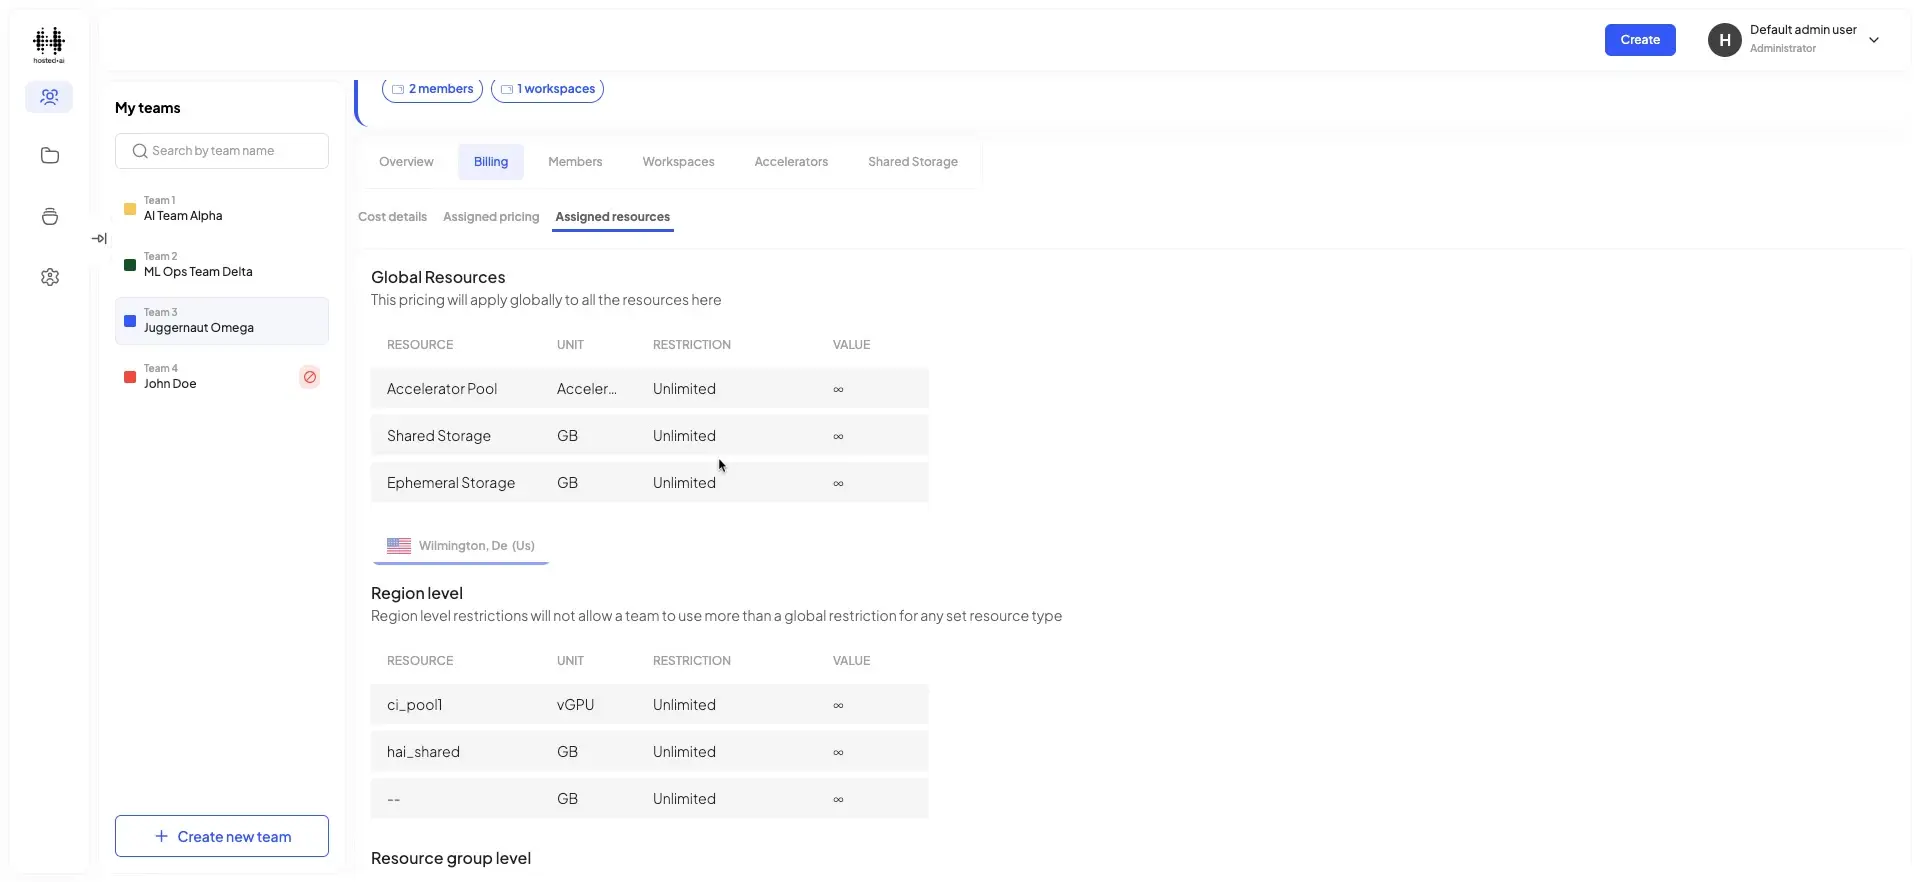
Task: Open the user account dropdown chevron
Action: click(x=1874, y=40)
